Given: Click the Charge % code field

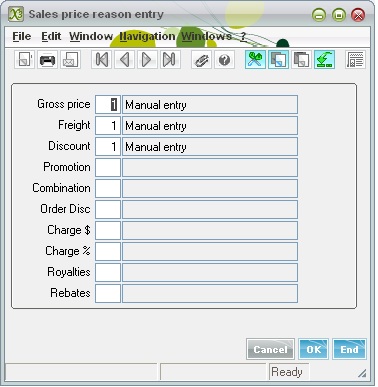Looking at the screenshot, I should 108,252.
